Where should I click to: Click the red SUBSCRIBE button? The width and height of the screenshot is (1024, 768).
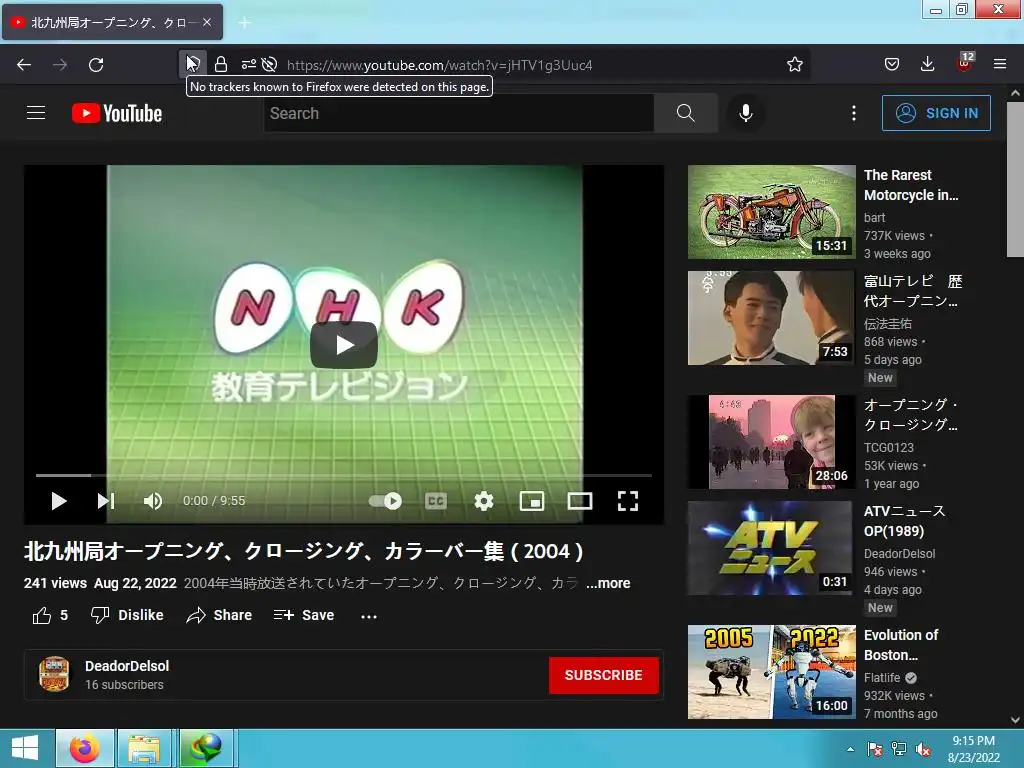pyautogui.click(x=603, y=675)
